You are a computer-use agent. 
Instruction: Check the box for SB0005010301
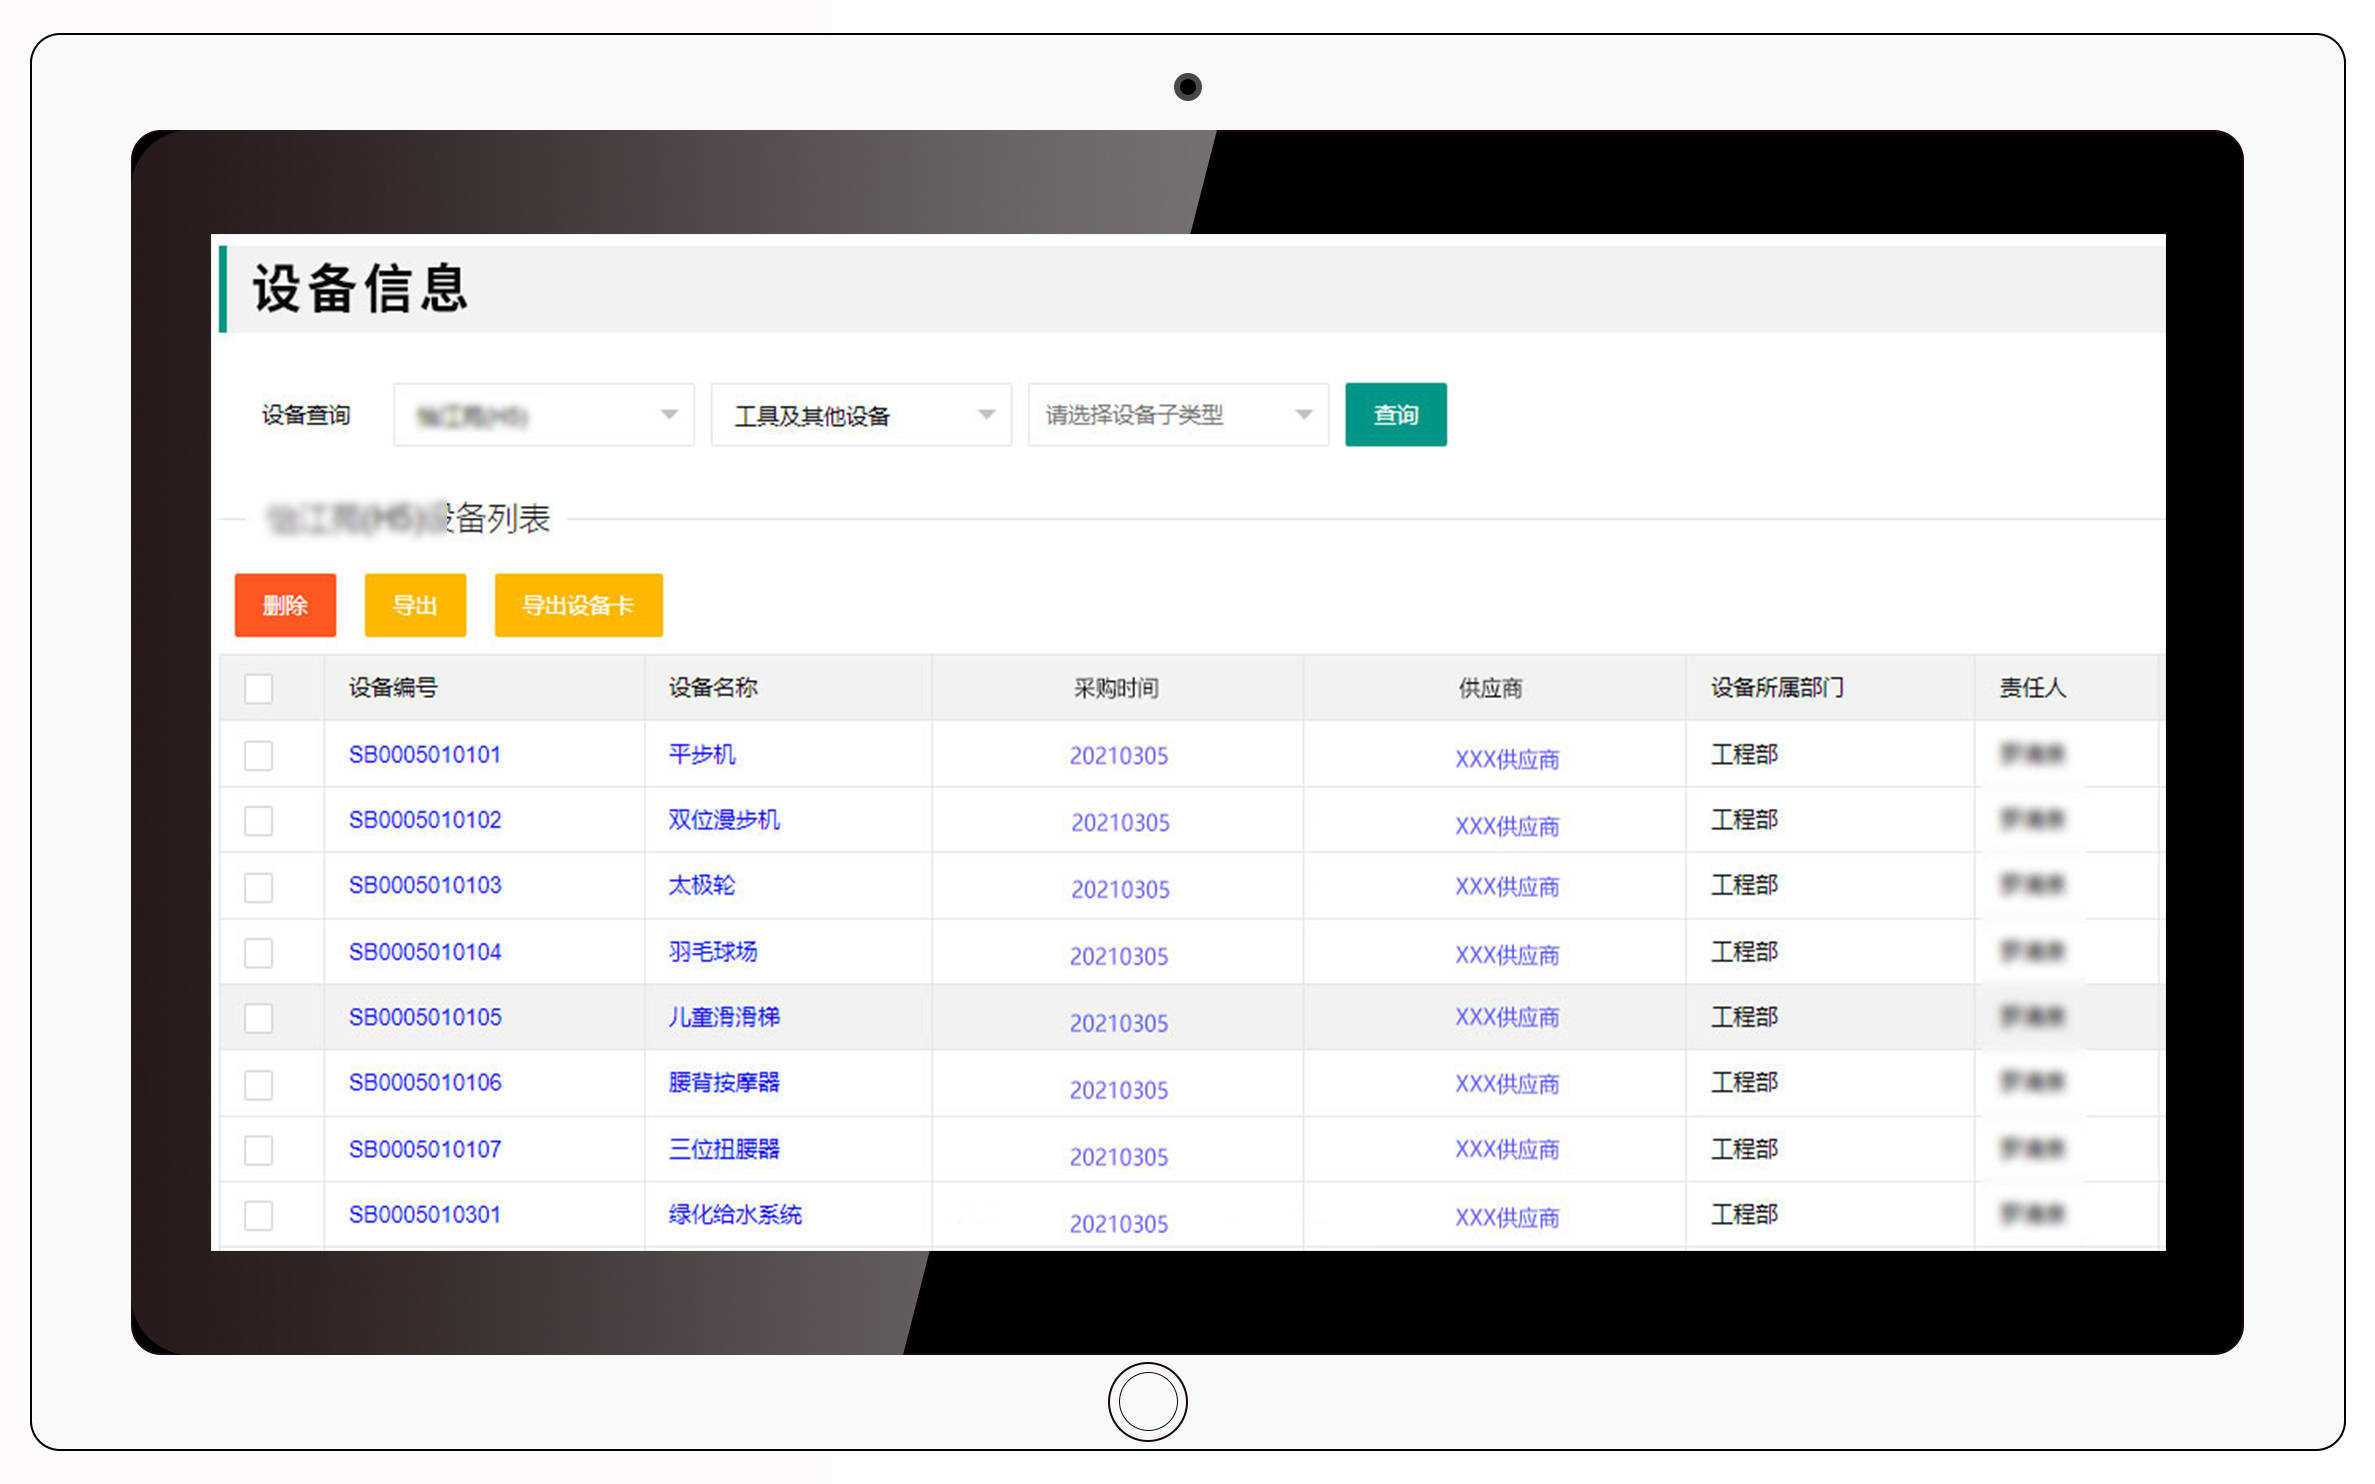coord(259,1215)
